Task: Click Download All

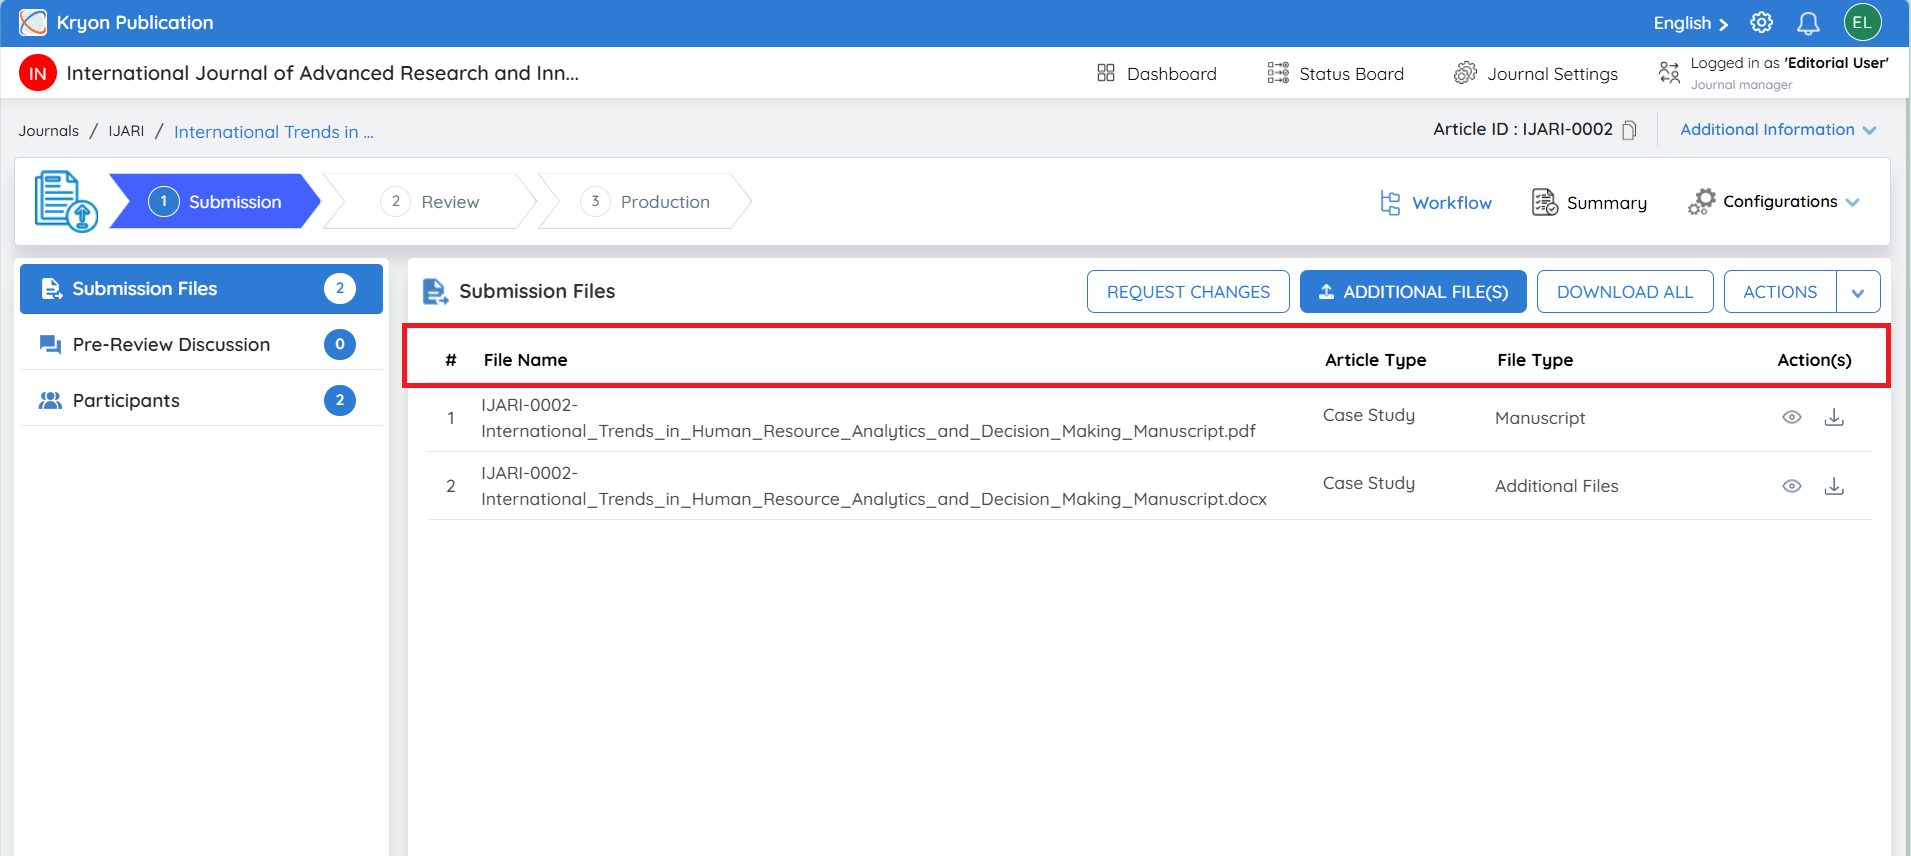Action: [1625, 292]
